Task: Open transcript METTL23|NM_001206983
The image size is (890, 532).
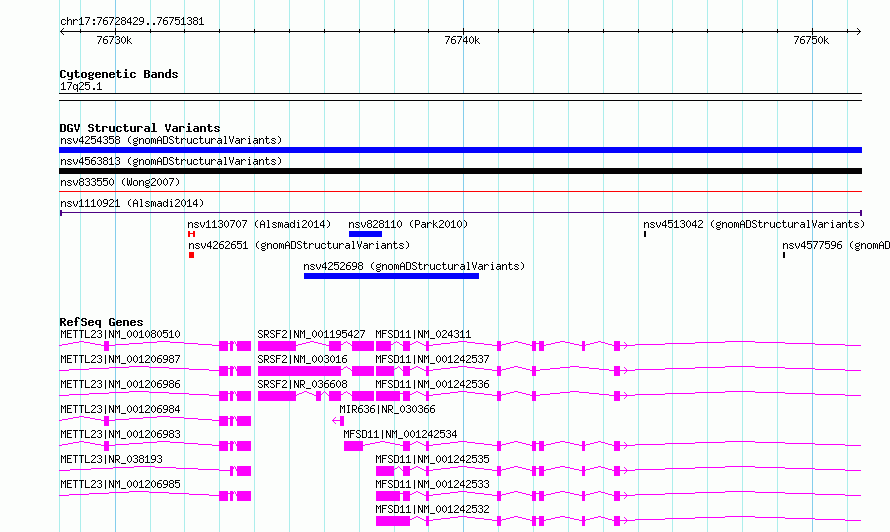Action: (120, 434)
